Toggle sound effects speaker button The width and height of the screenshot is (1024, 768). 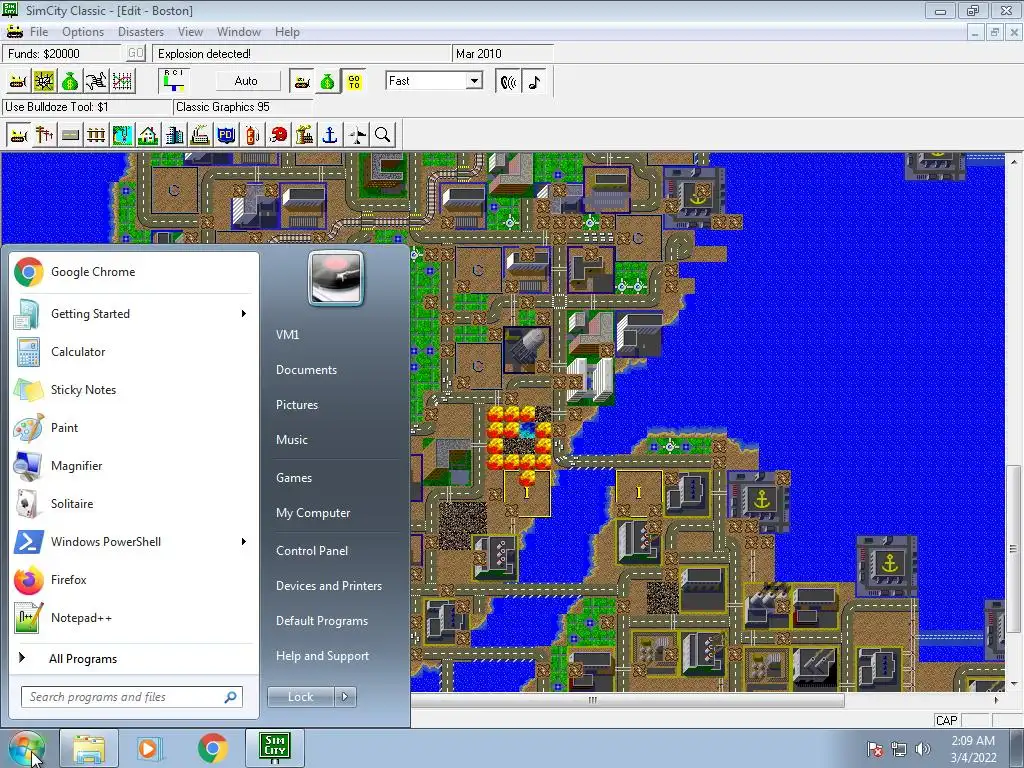coord(508,82)
